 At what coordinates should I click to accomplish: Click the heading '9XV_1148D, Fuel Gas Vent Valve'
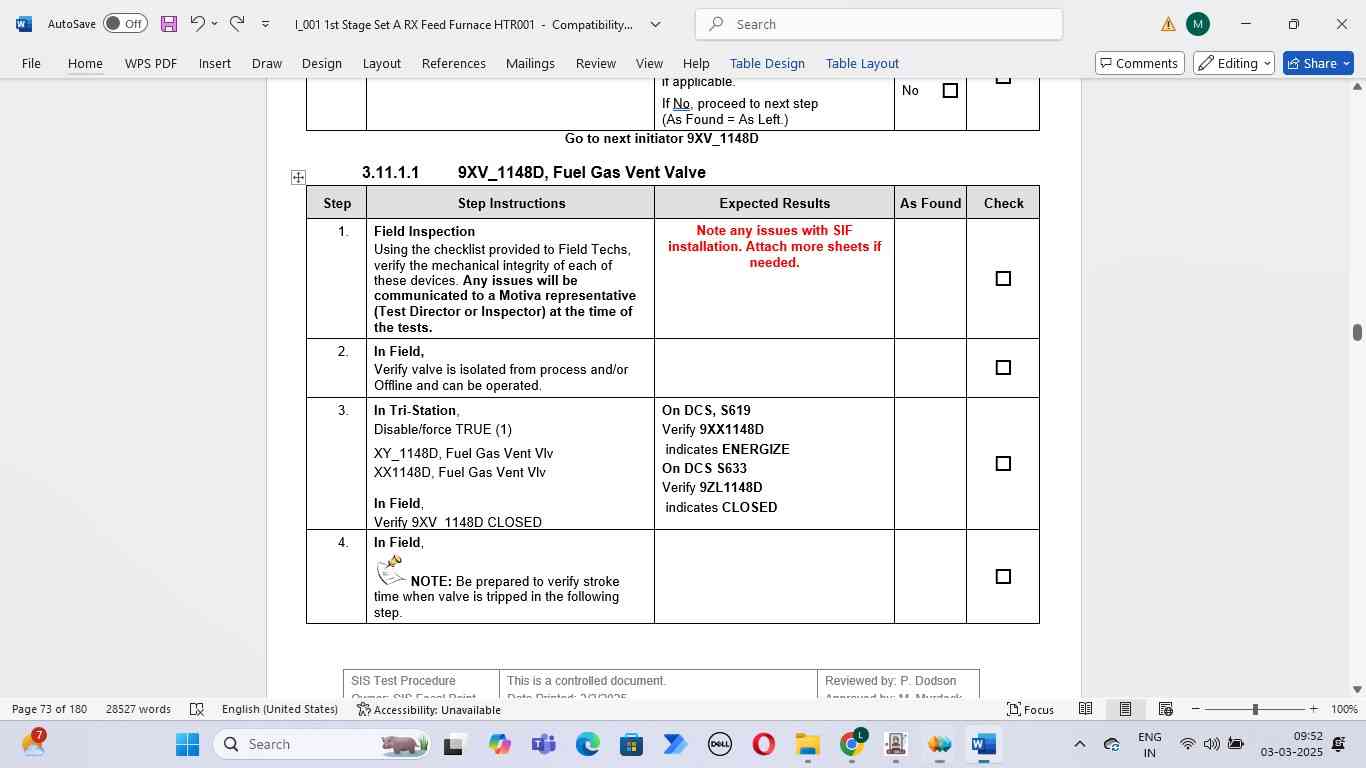582,173
